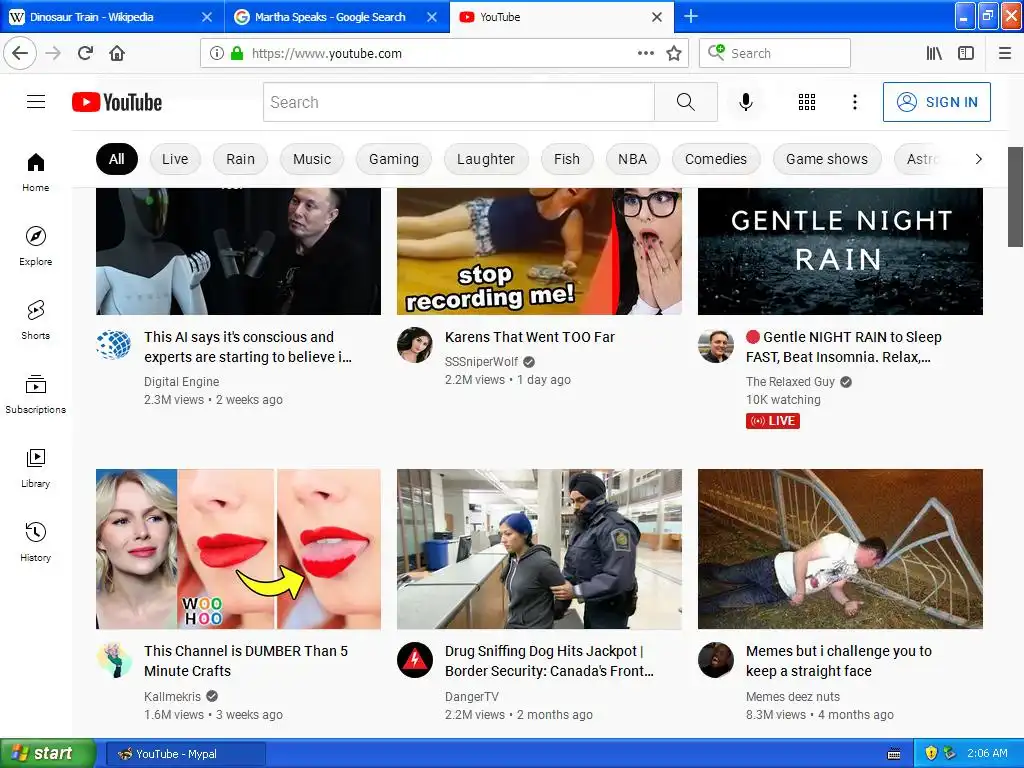1024x768 pixels.
Task: Click the browser toolbar search box
Action: pyautogui.click(x=775, y=53)
